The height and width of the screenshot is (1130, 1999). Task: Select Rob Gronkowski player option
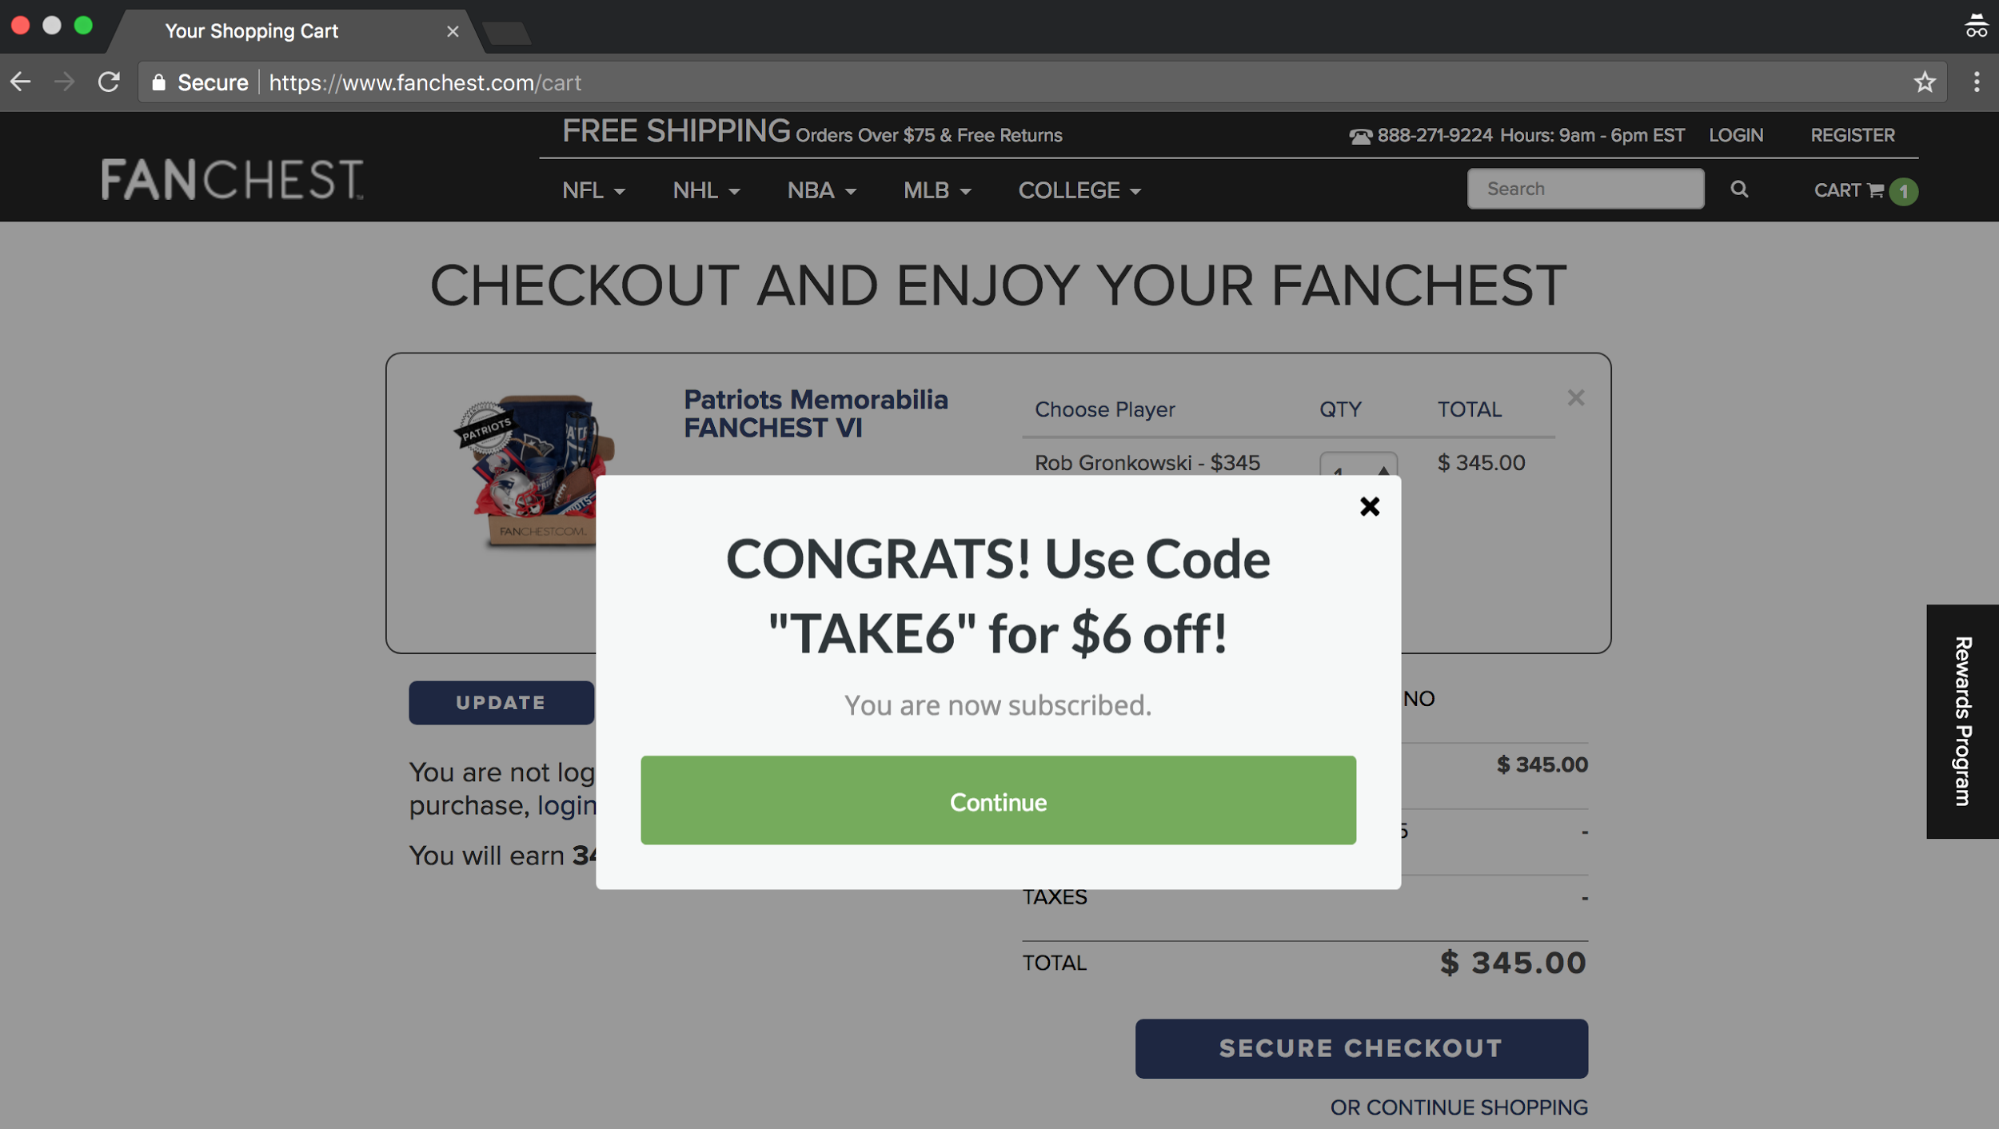1146,463
